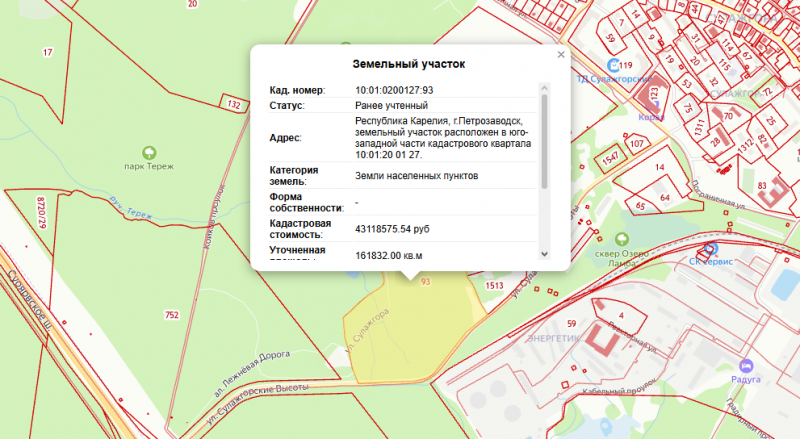Select parcel 752 on the map
800x439 pixels.
click(x=172, y=315)
